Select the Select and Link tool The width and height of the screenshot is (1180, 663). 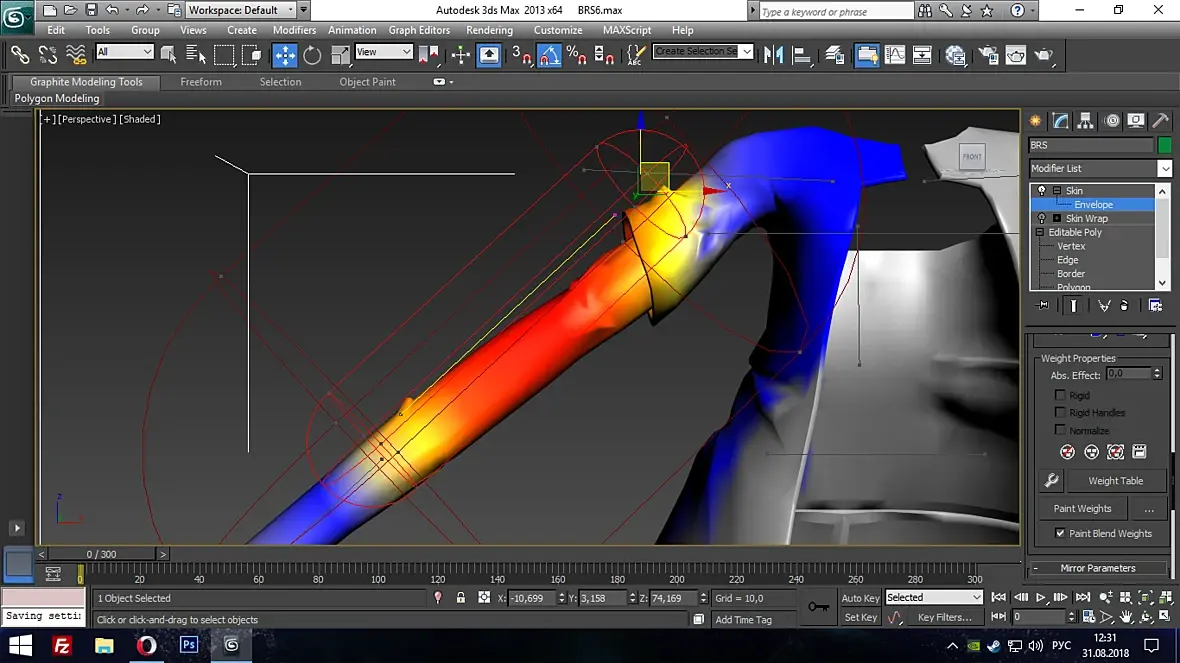20,55
